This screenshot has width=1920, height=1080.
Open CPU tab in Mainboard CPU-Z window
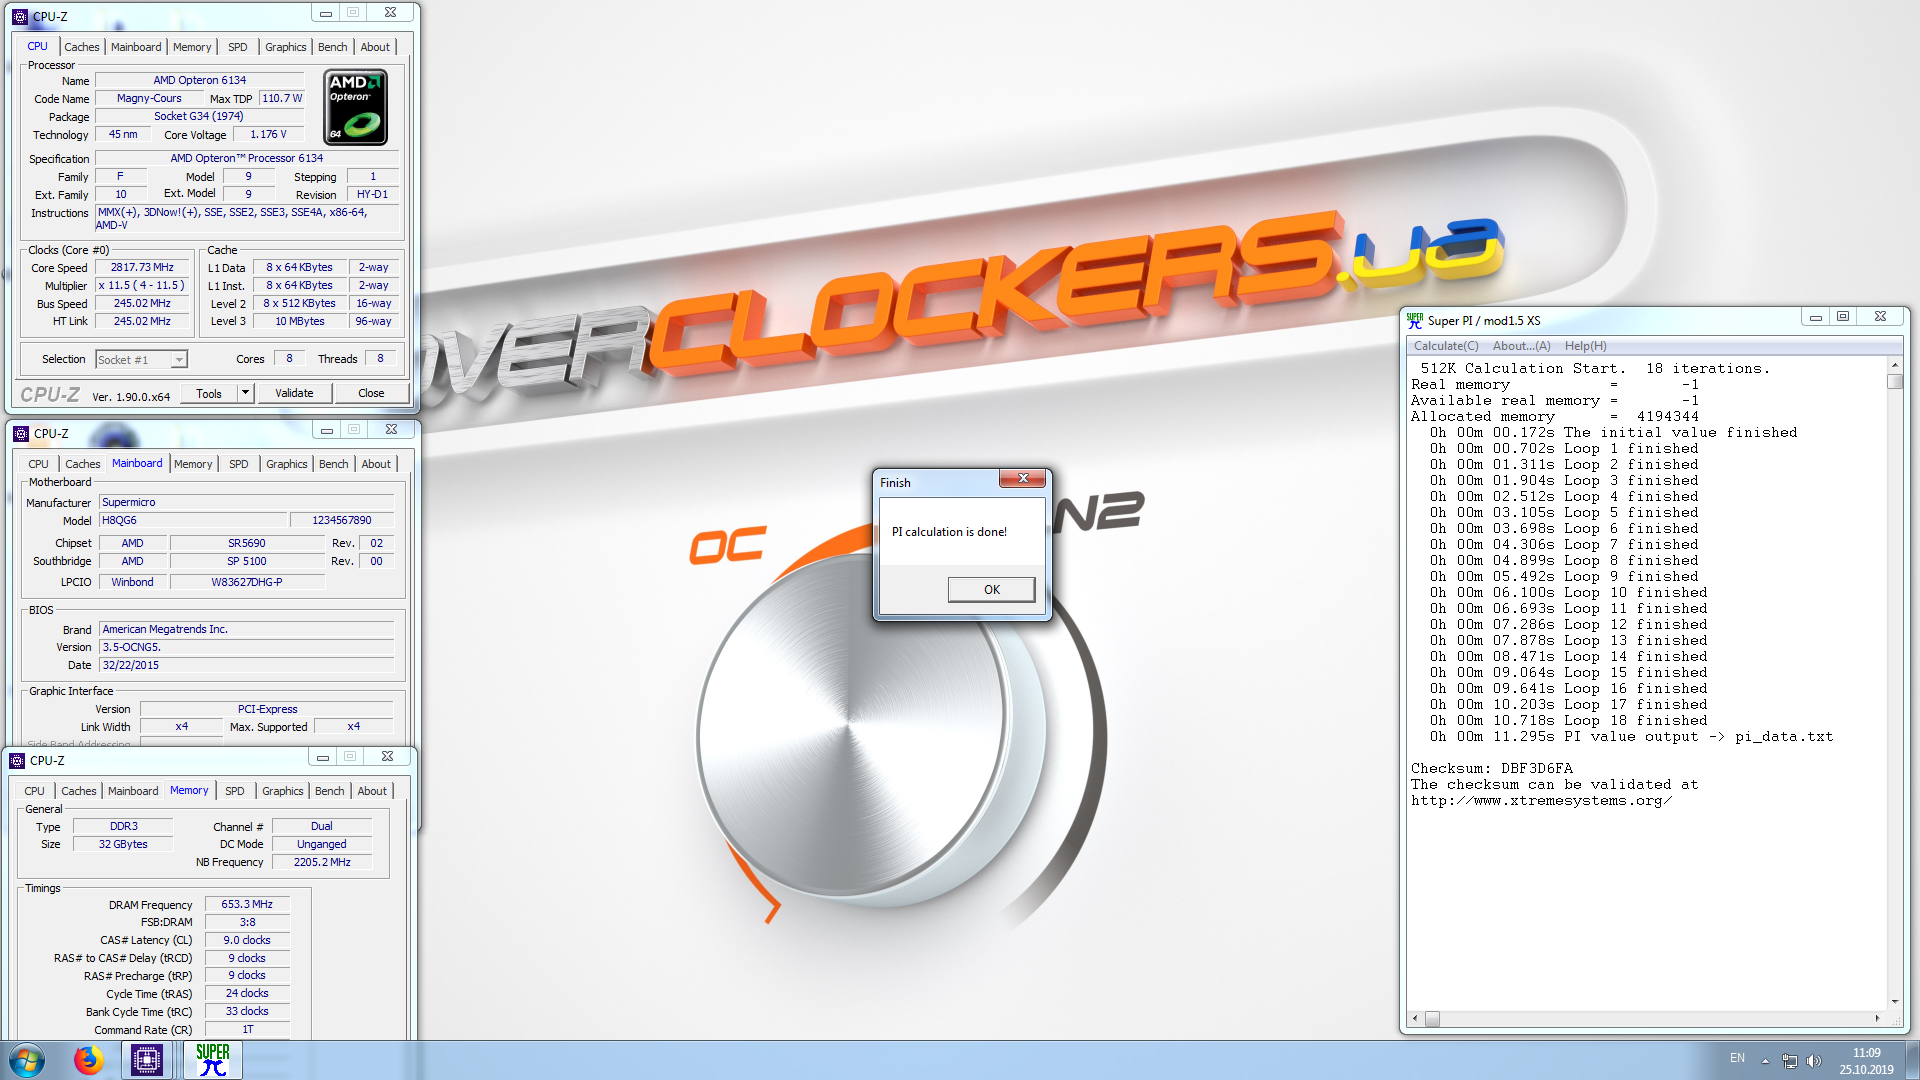click(38, 464)
